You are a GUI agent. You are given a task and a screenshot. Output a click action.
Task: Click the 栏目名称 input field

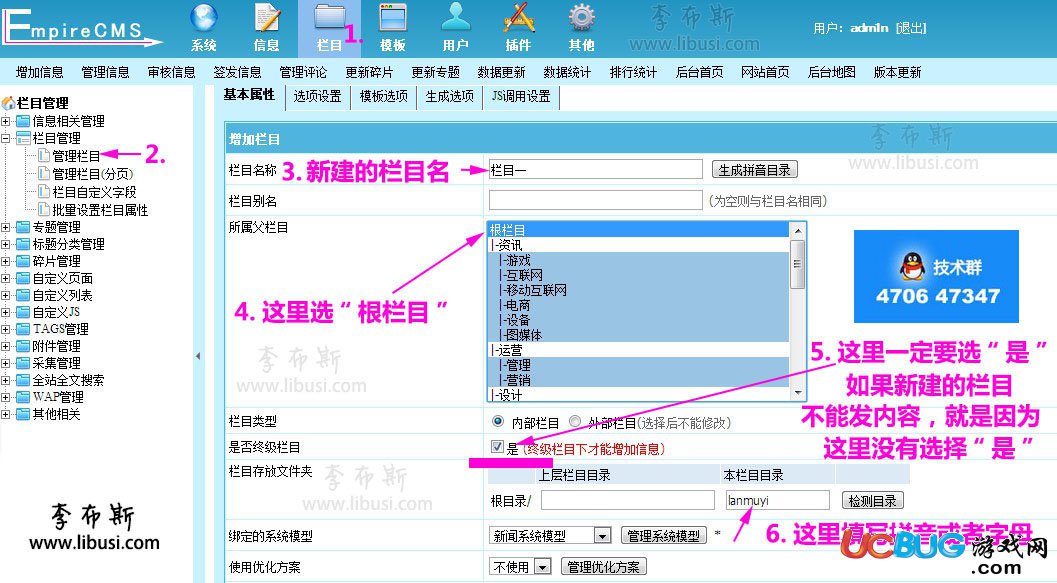click(595, 170)
